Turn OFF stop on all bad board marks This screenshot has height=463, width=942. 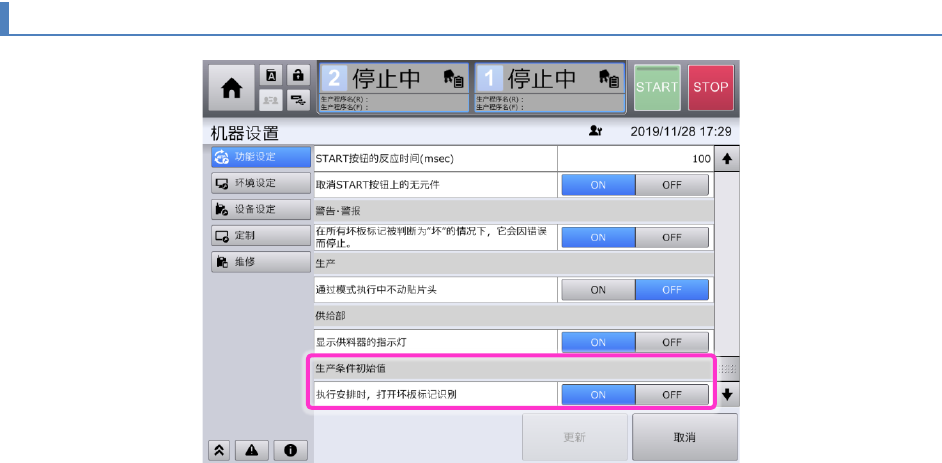pyautogui.click(x=672, y=237)
